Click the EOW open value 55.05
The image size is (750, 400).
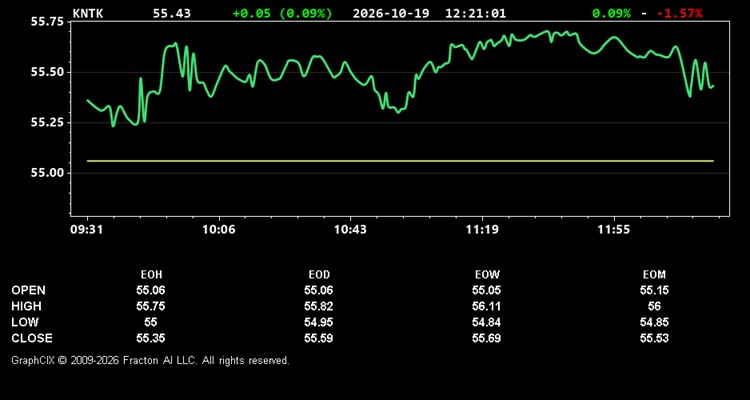[x=486, y=290]
